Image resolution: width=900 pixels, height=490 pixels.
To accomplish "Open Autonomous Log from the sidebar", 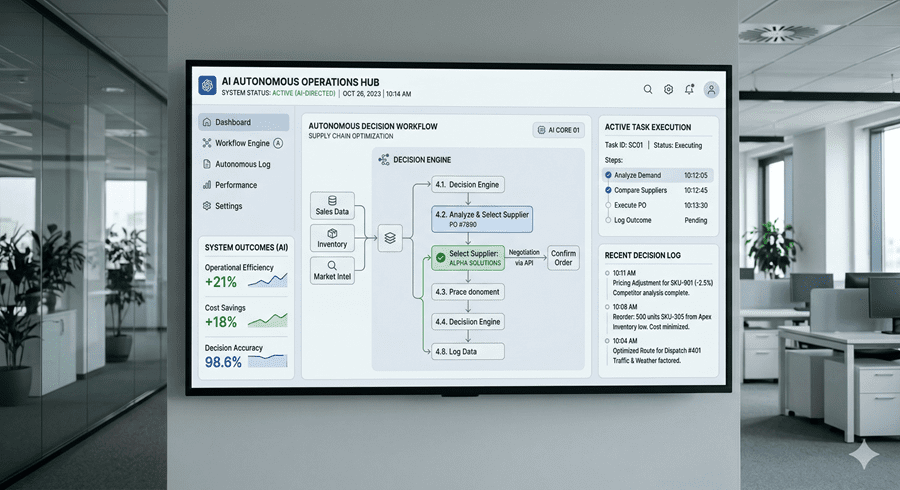I will pyautogui.click(x=242, y=164).
